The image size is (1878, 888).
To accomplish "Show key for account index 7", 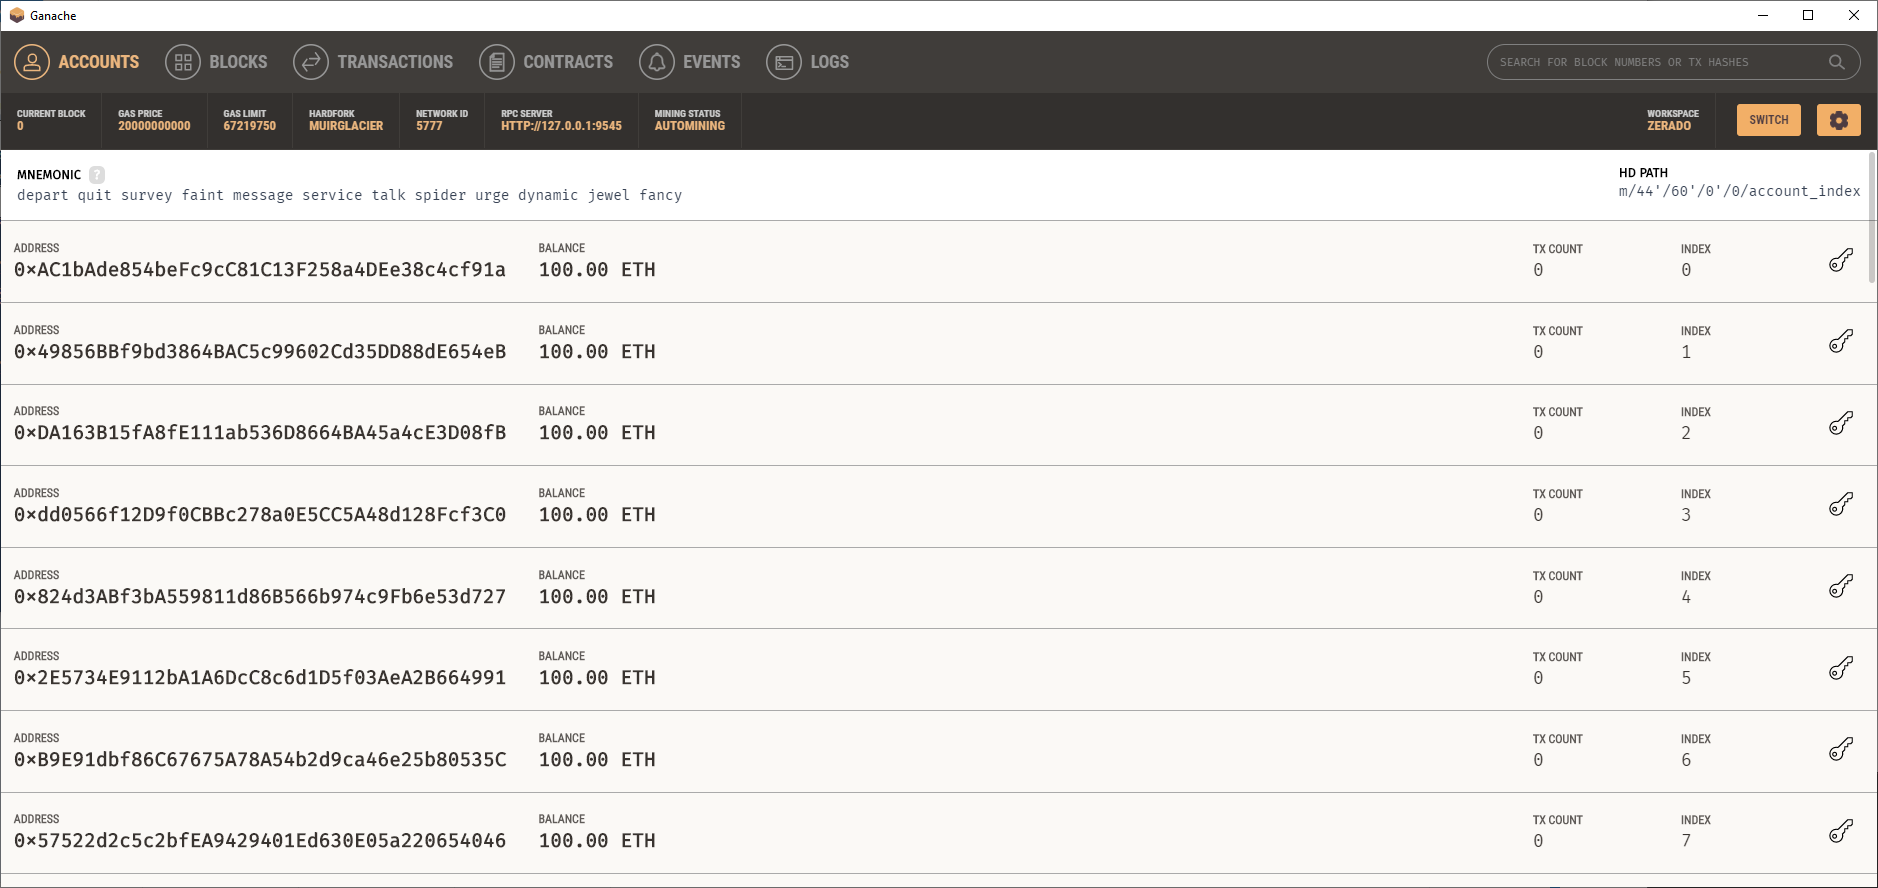I will [1841, 831].
